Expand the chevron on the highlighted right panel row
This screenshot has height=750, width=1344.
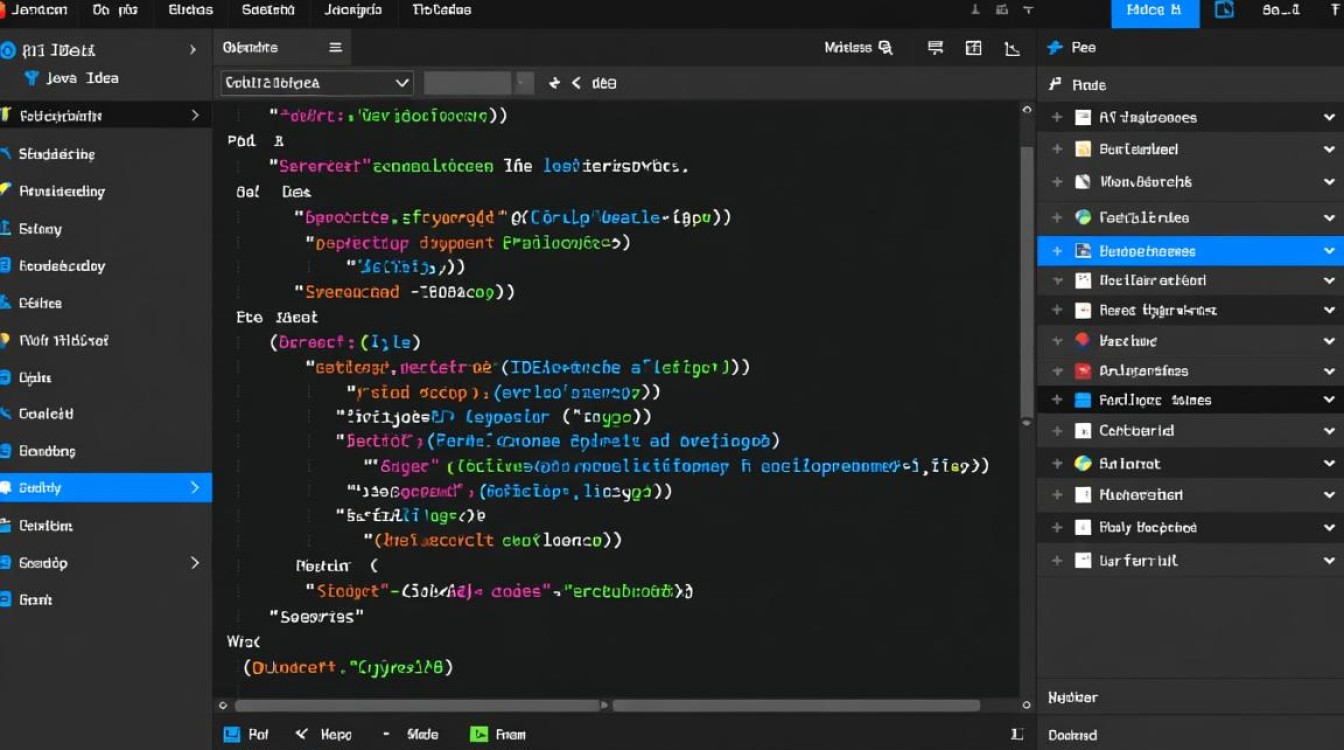(1329, 251)
